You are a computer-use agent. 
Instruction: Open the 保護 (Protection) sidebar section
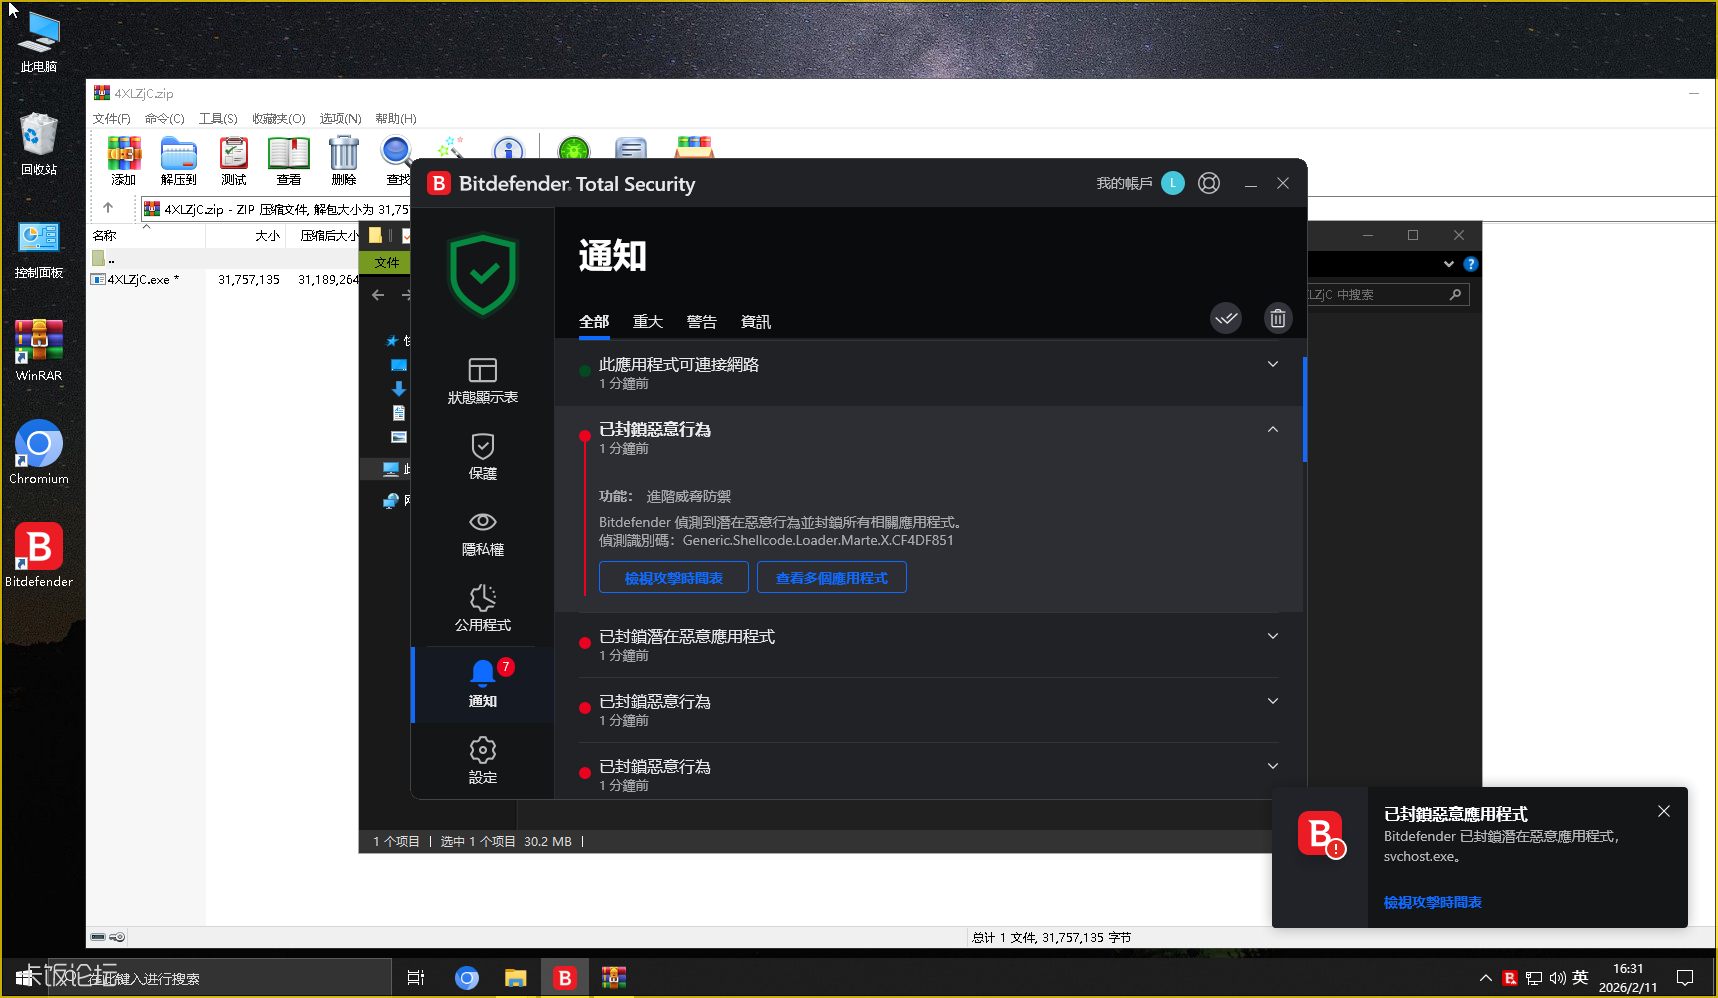click(482, 457)
